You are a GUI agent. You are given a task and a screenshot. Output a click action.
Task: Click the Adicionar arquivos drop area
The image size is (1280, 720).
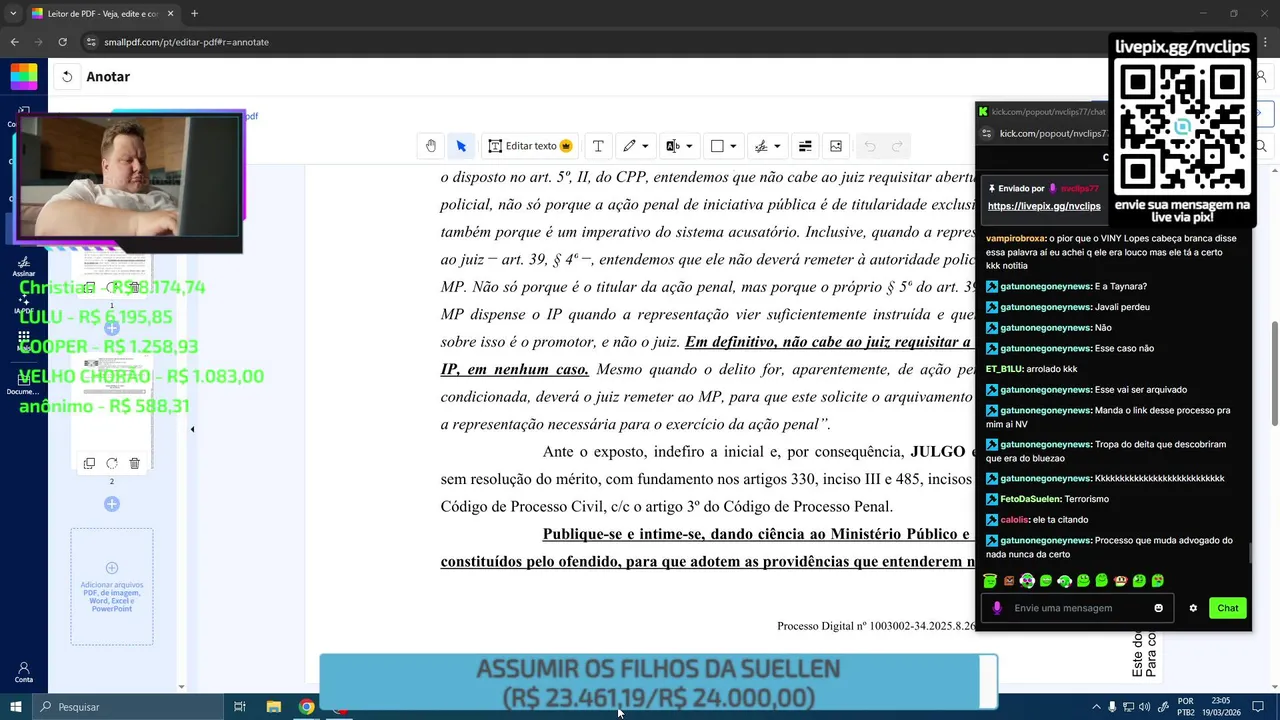point(112,586)
